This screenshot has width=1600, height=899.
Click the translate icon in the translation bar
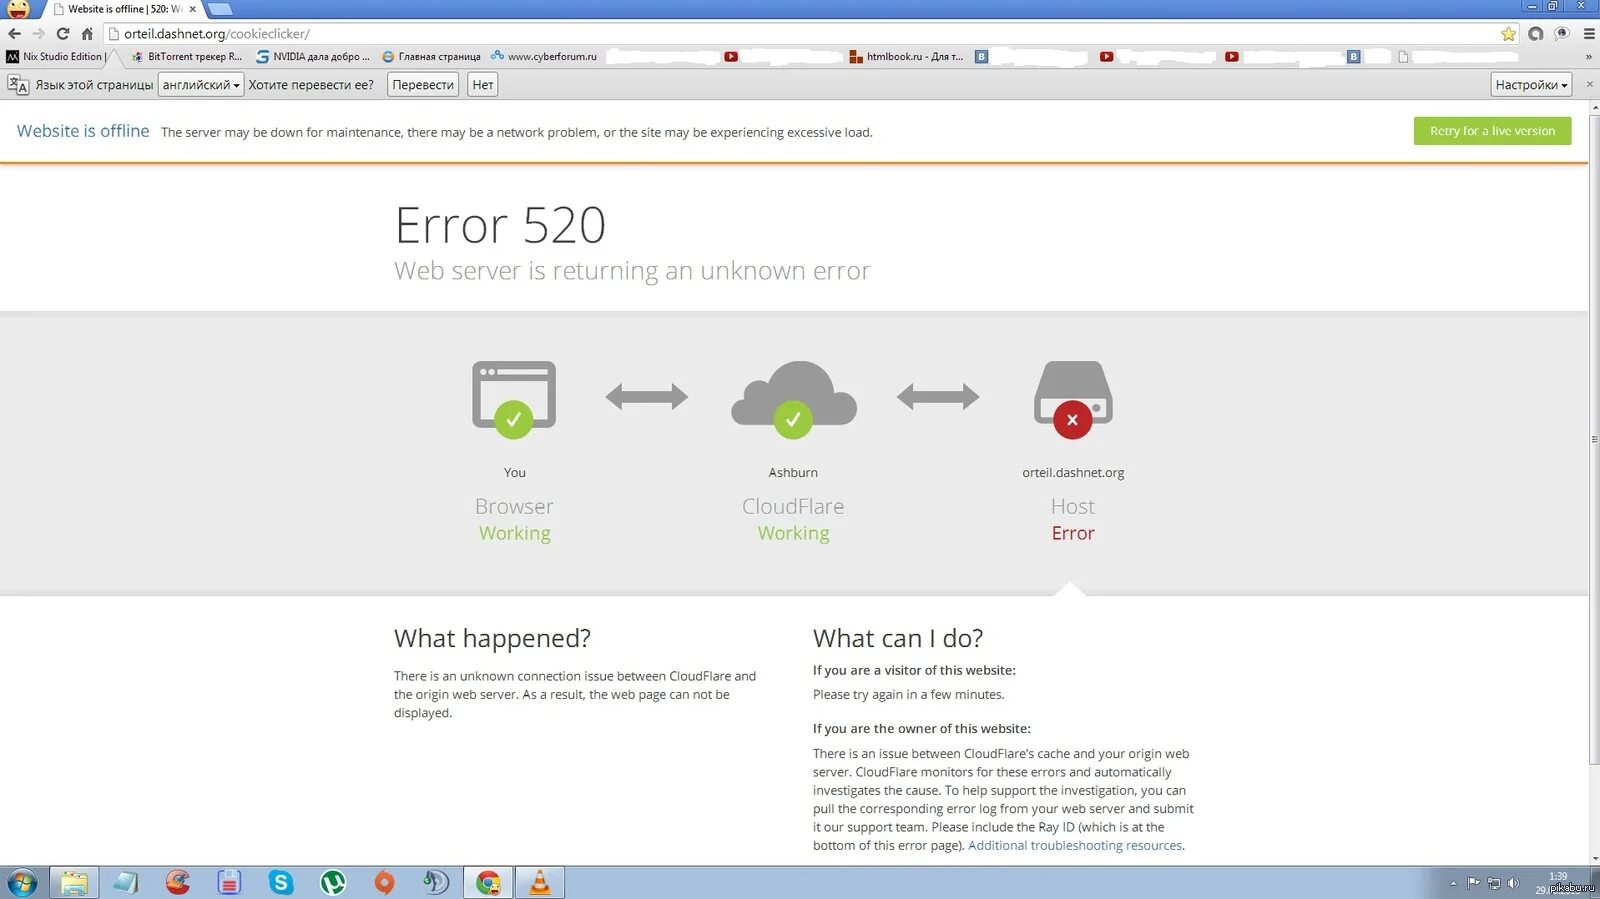click(17, 85)
